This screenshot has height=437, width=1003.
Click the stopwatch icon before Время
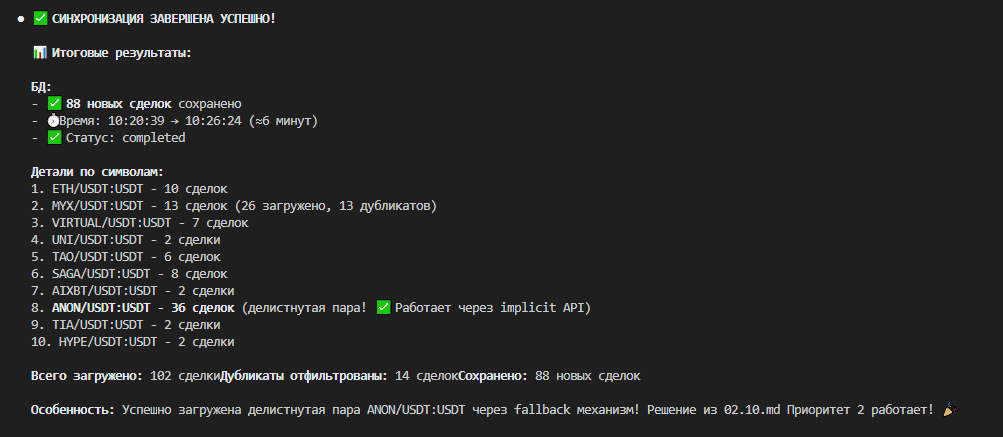click(x=53, y=121)
